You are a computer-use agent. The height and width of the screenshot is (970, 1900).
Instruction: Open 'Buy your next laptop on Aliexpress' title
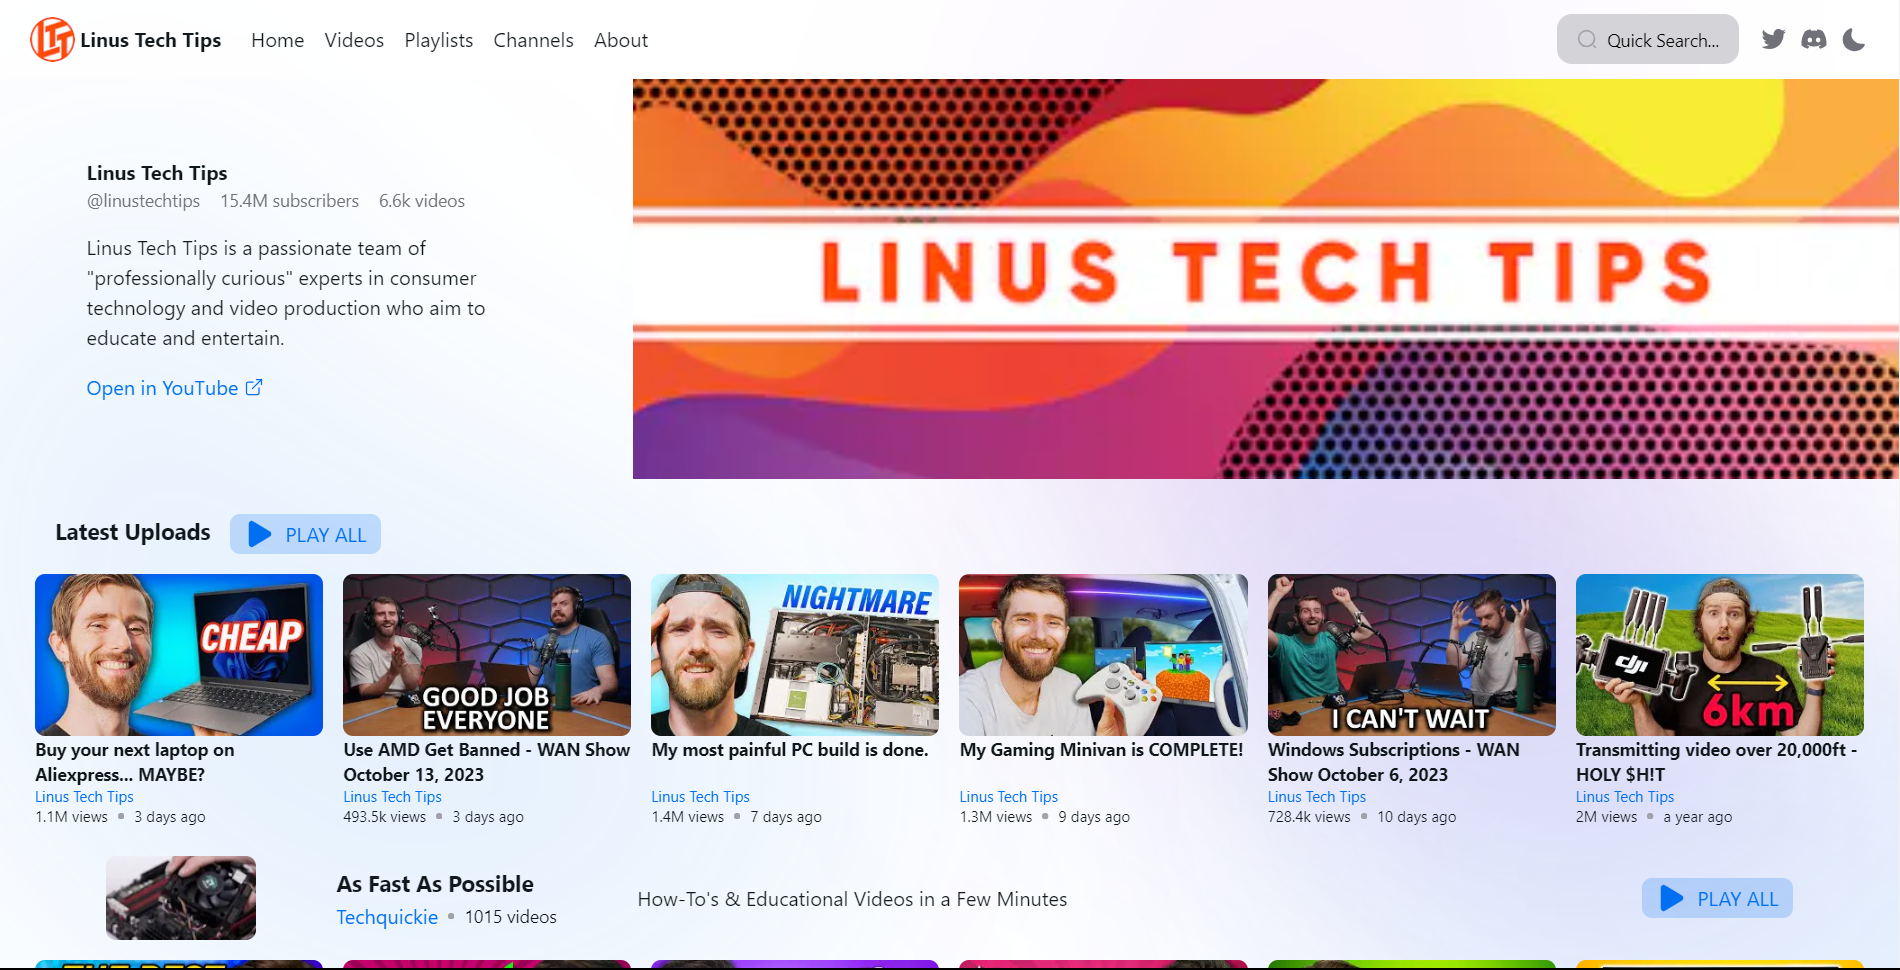point(135,762)
